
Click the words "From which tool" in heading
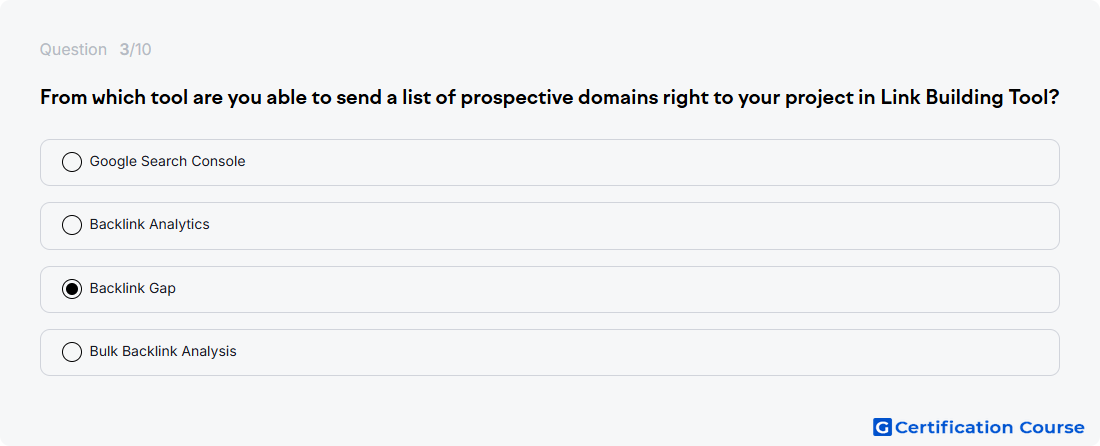[x=93, y=98]
